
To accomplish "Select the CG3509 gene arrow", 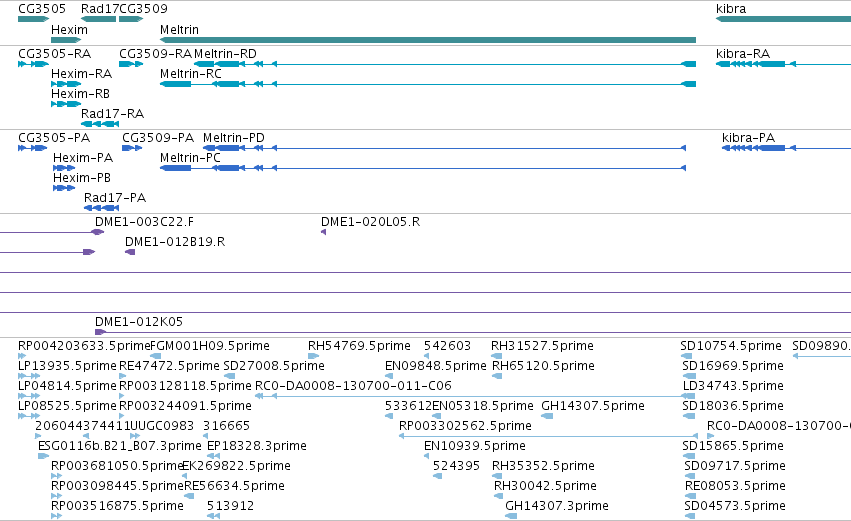I will 131,19.
